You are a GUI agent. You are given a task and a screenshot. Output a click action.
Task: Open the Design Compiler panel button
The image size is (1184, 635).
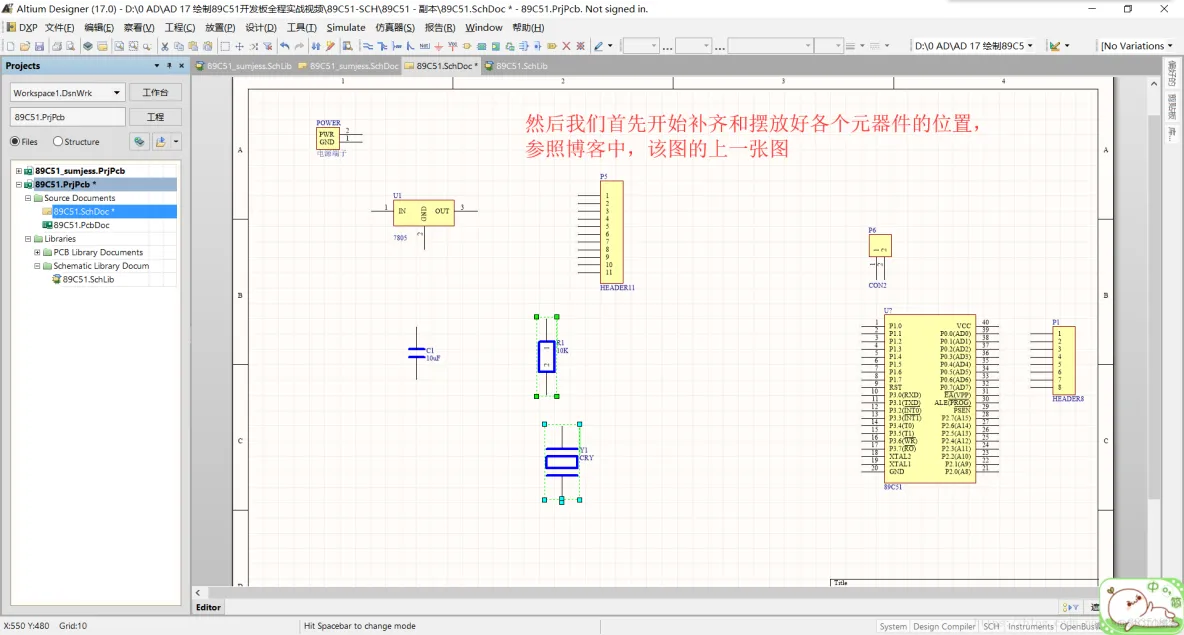point(944,627)
